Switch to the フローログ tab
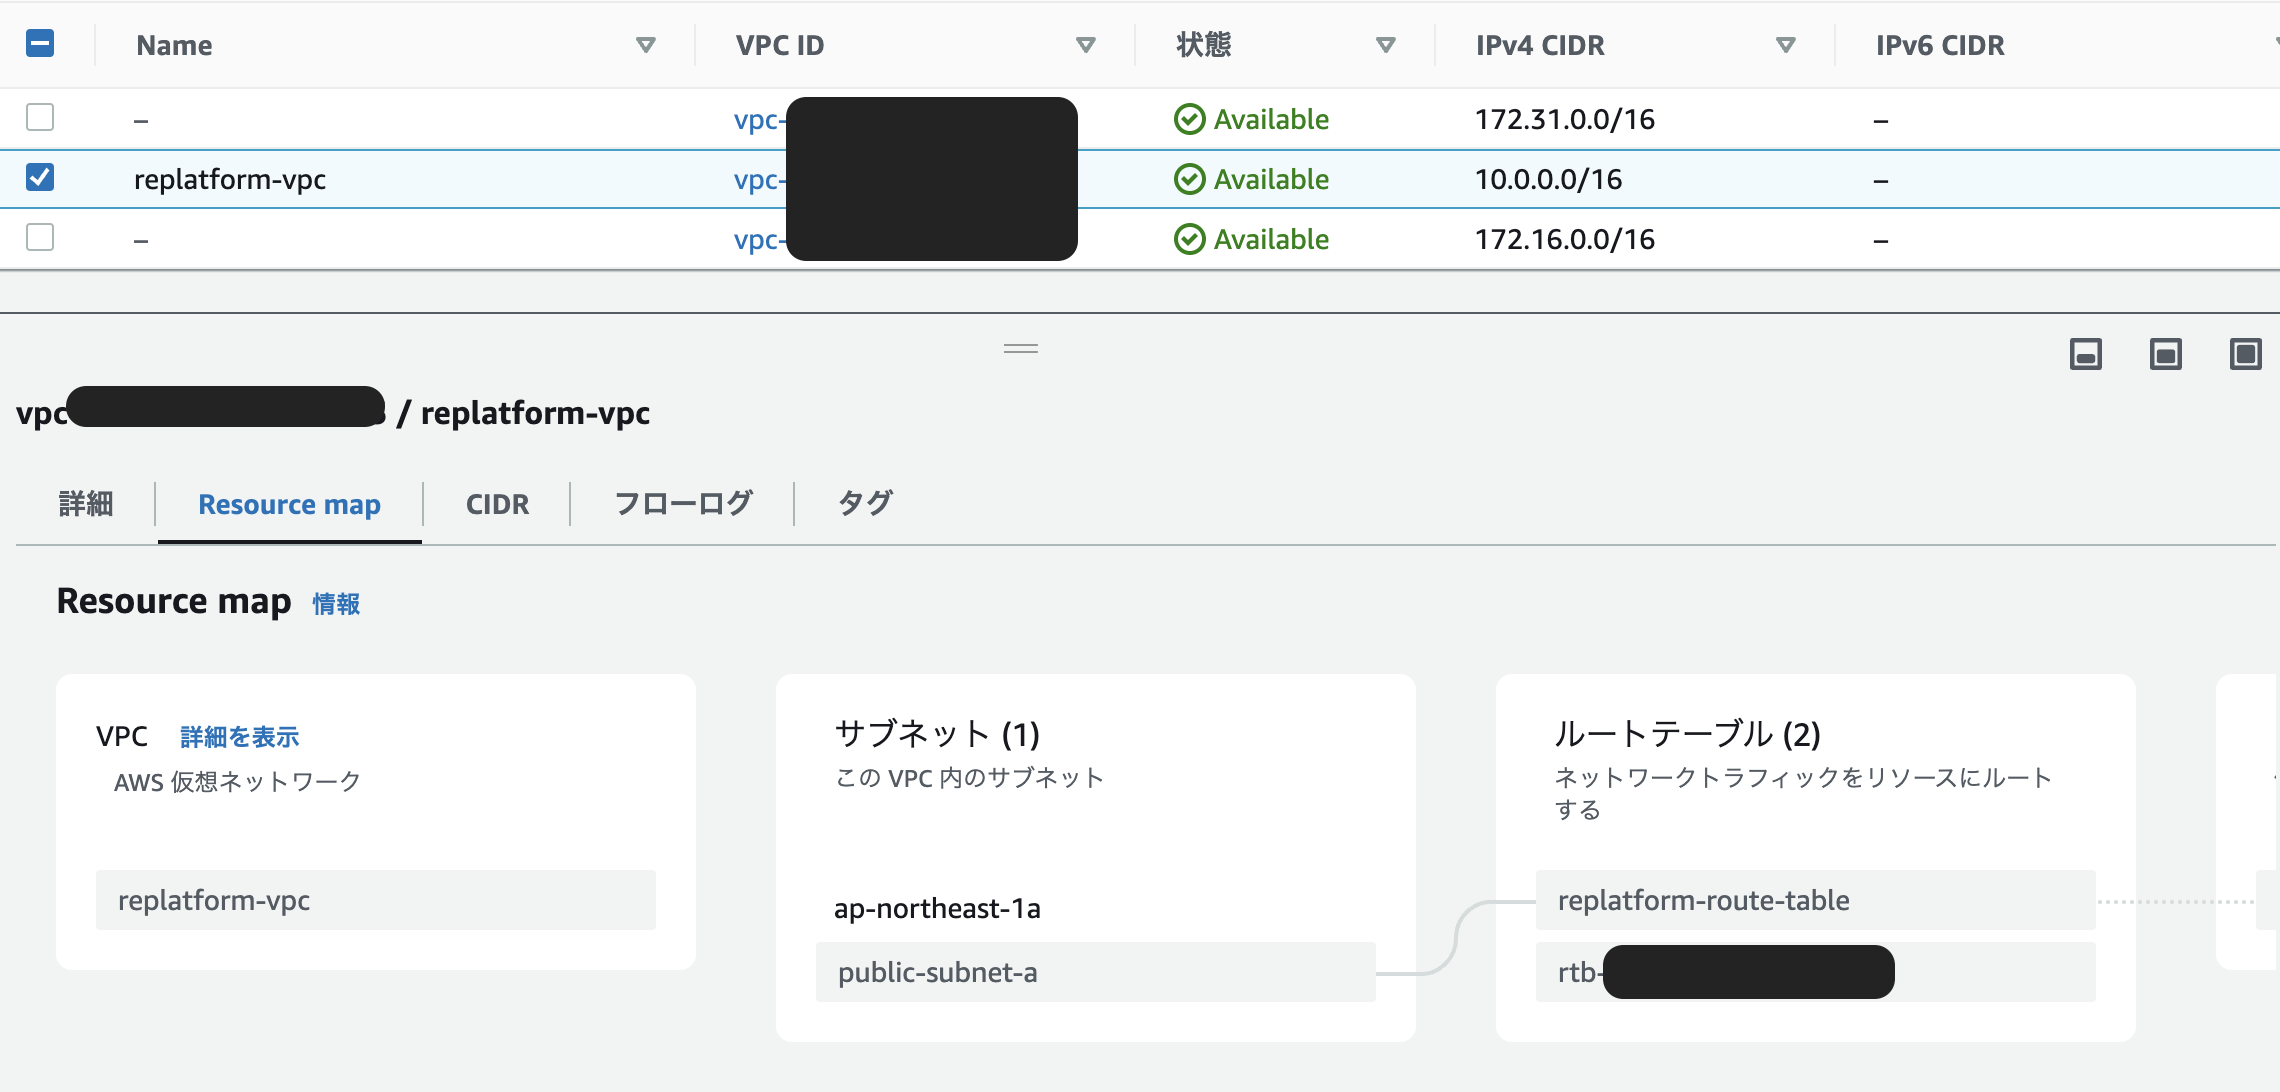 [683, 504]
